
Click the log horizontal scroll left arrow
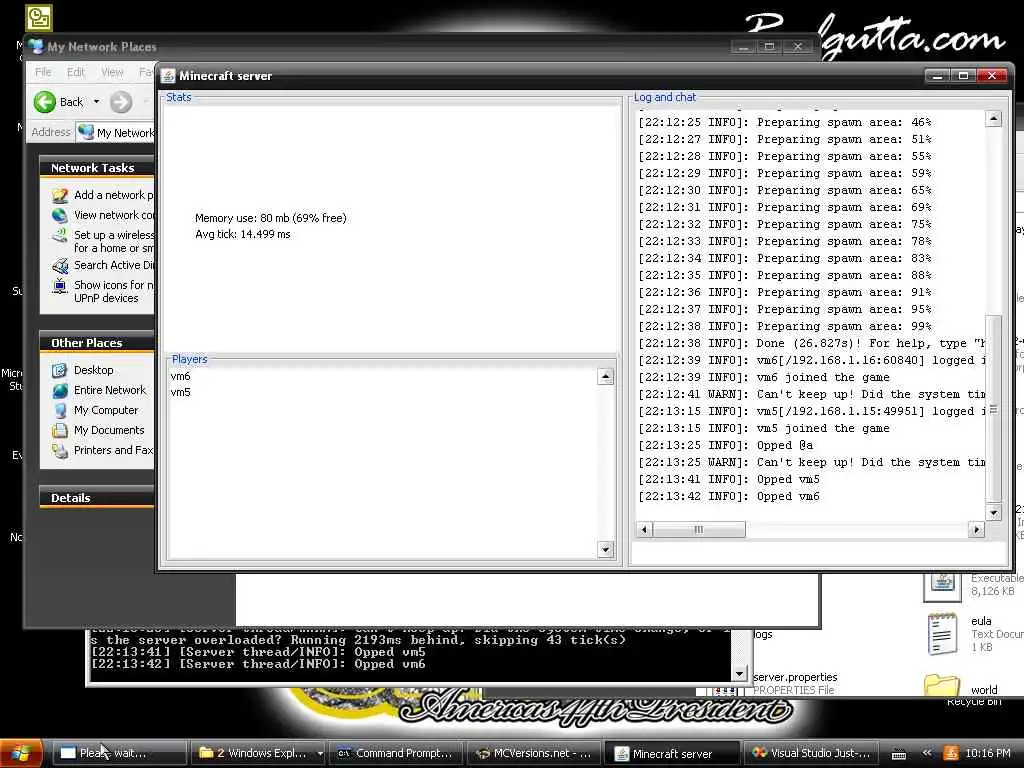pyautogui.click(x=644, y=530)
